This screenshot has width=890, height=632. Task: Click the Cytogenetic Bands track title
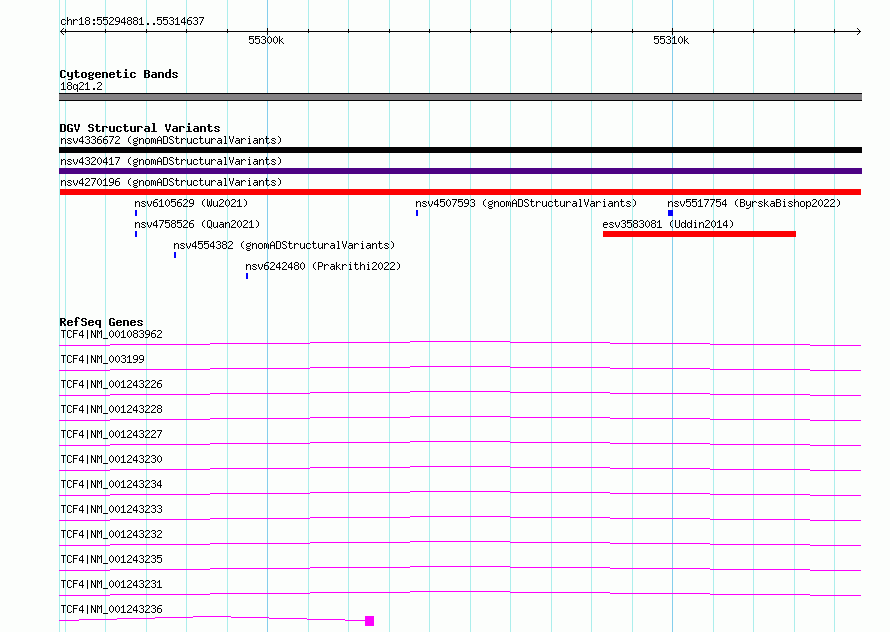[x=119, y=74]
